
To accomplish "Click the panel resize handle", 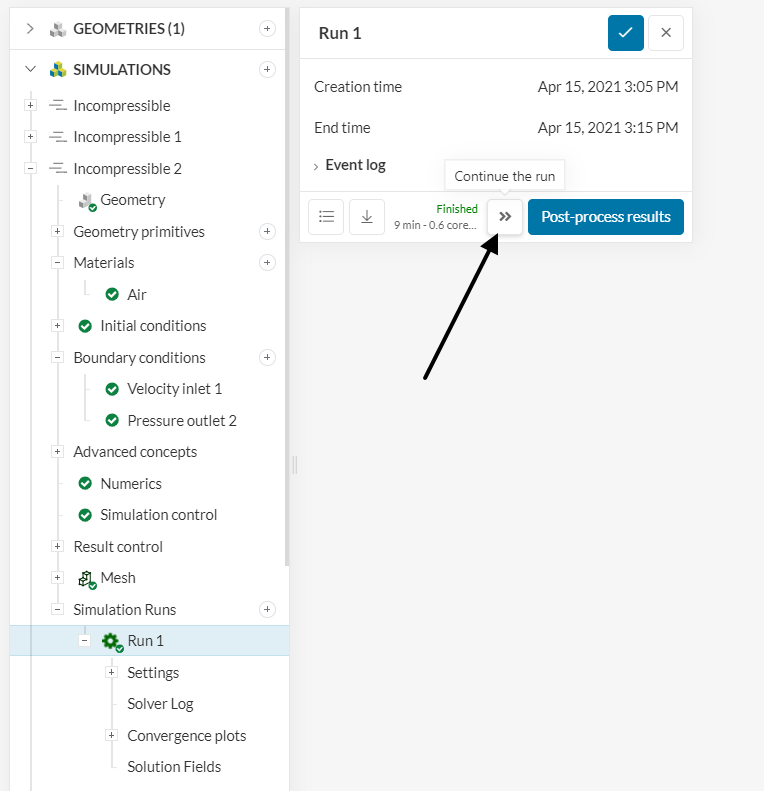I will [294, 464].
